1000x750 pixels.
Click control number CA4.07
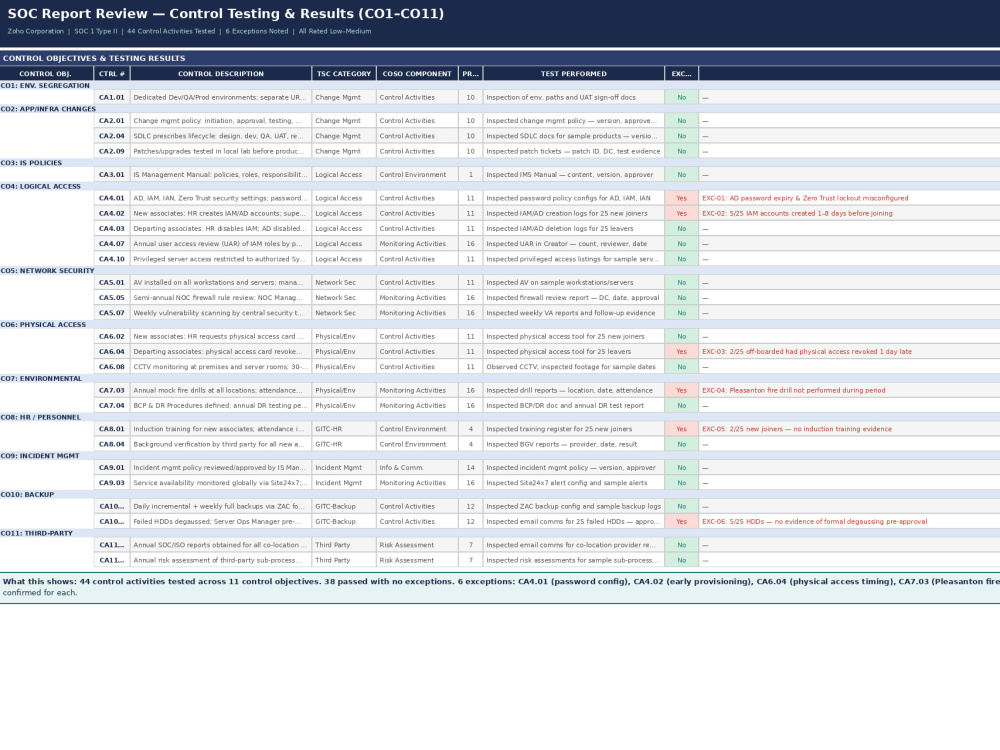click(x=112, y=244)
